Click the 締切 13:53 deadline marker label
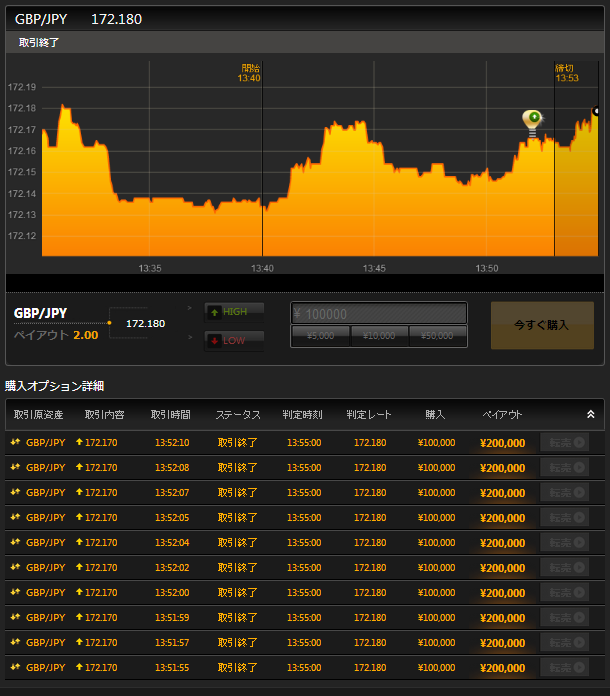This screenshot has height=696, width=610. (x=567, y=73)
